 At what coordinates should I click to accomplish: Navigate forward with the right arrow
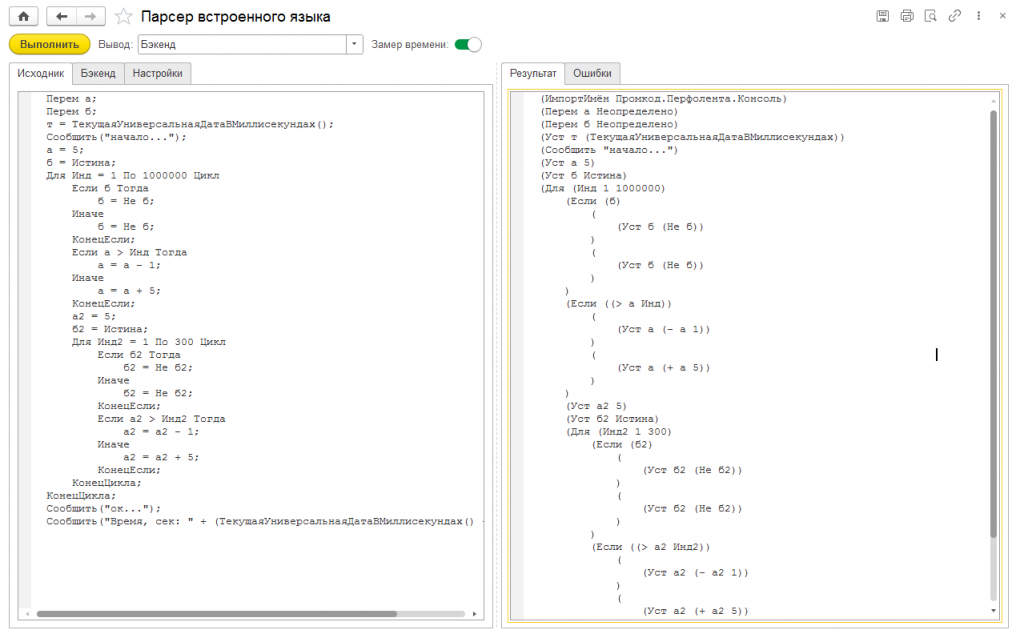pyautogui.click(x=90, y=16)
